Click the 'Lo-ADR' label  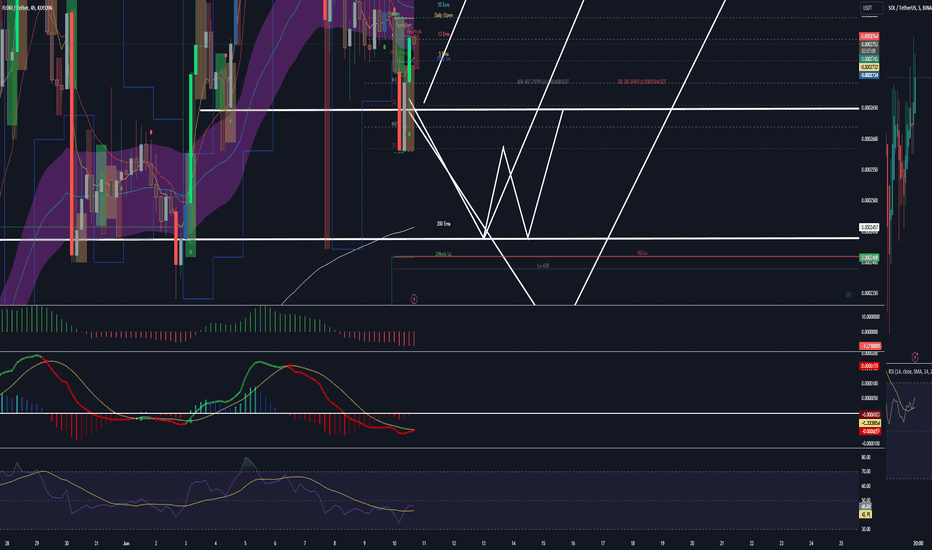pos(543,266)
